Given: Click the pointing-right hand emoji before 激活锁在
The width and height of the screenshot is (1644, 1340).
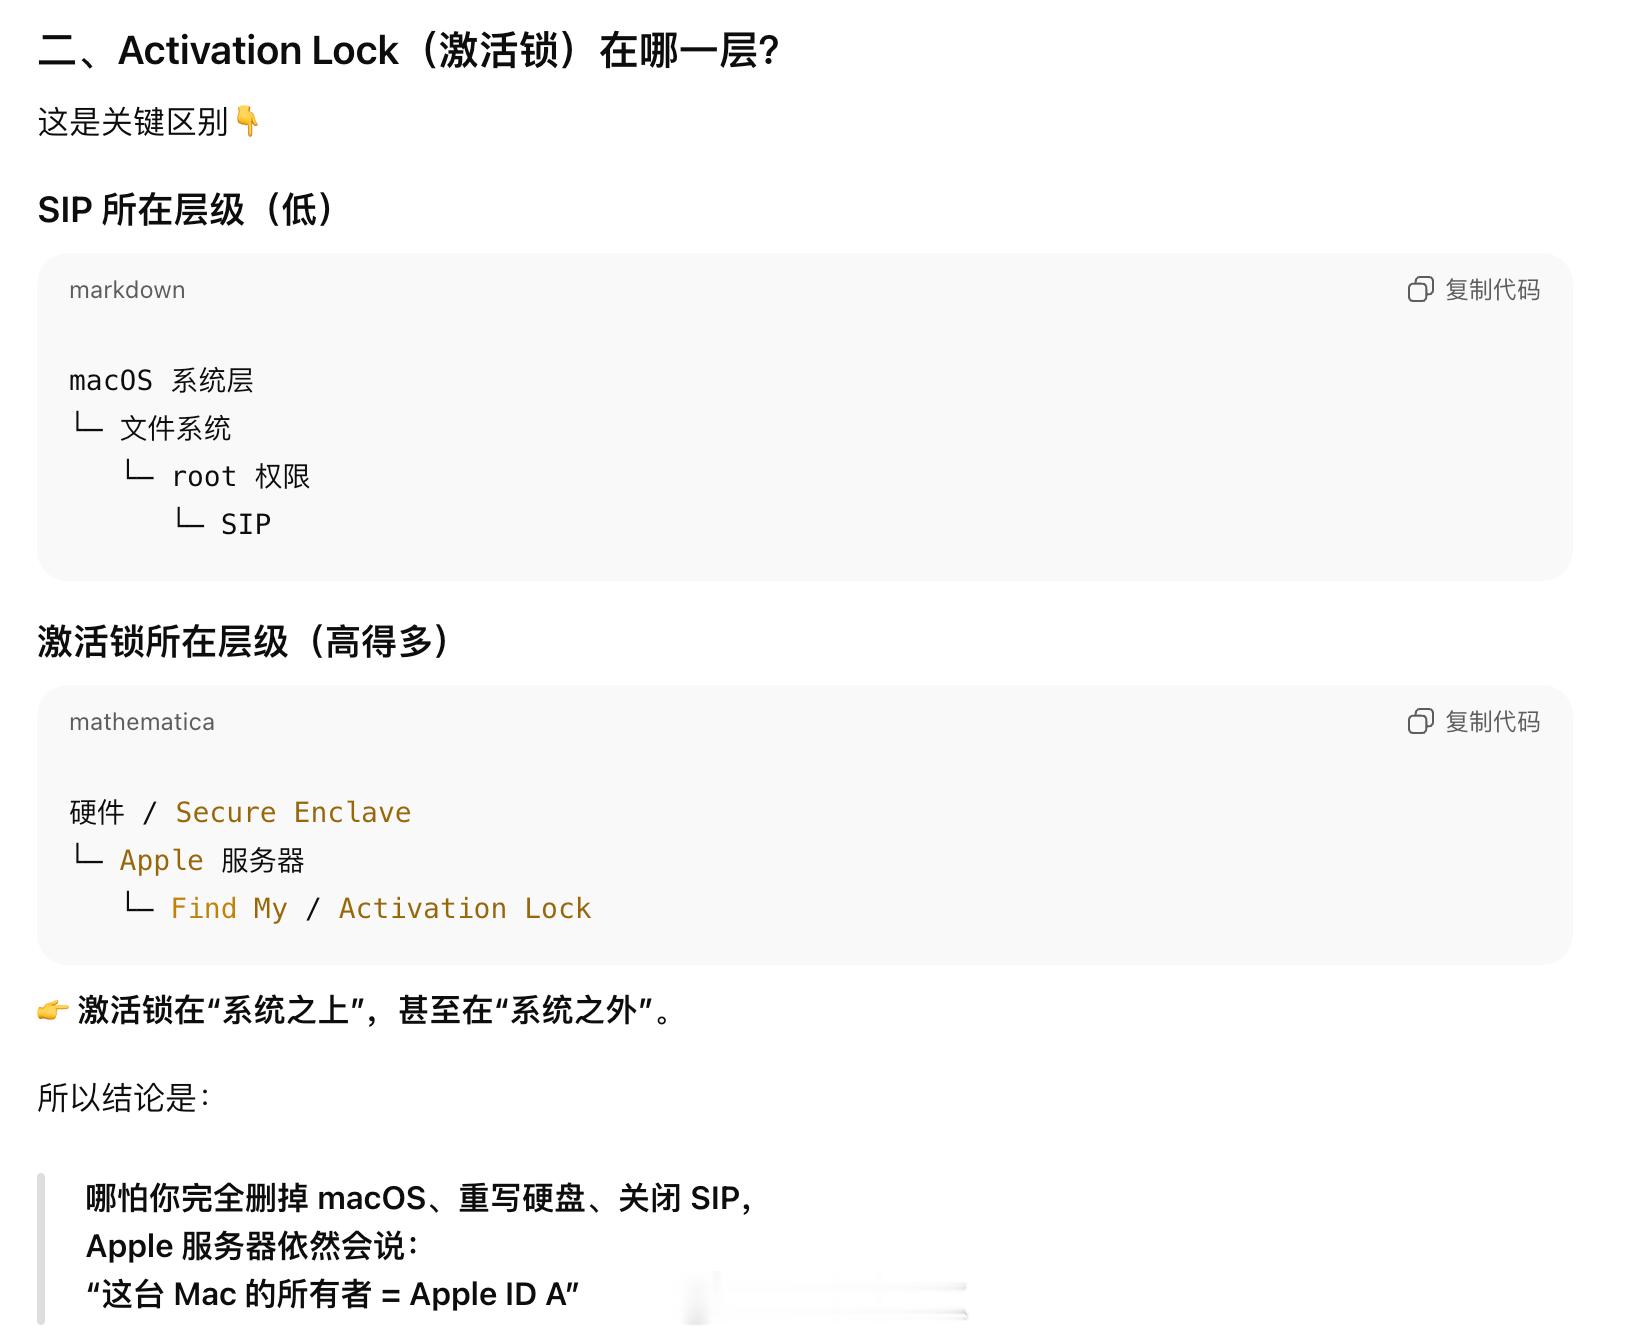Looking at the screenshot, I should 52,1010.
